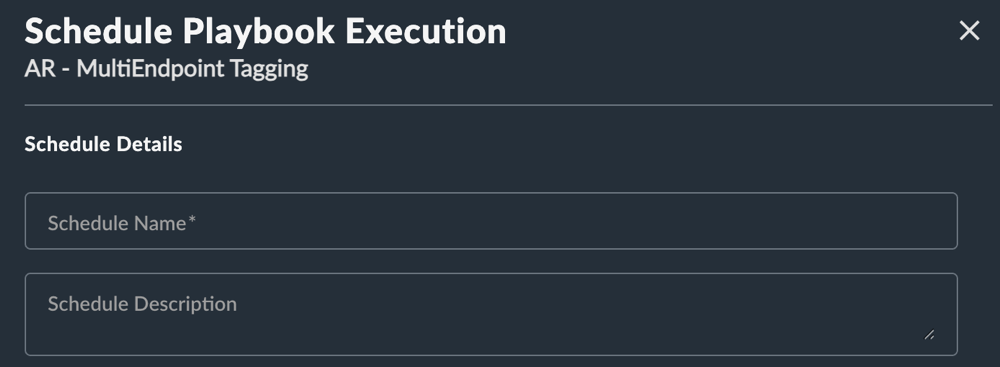Screen dimensions: 1000x367
Task: Click the divider line under the header
Action: coord(508,105)
